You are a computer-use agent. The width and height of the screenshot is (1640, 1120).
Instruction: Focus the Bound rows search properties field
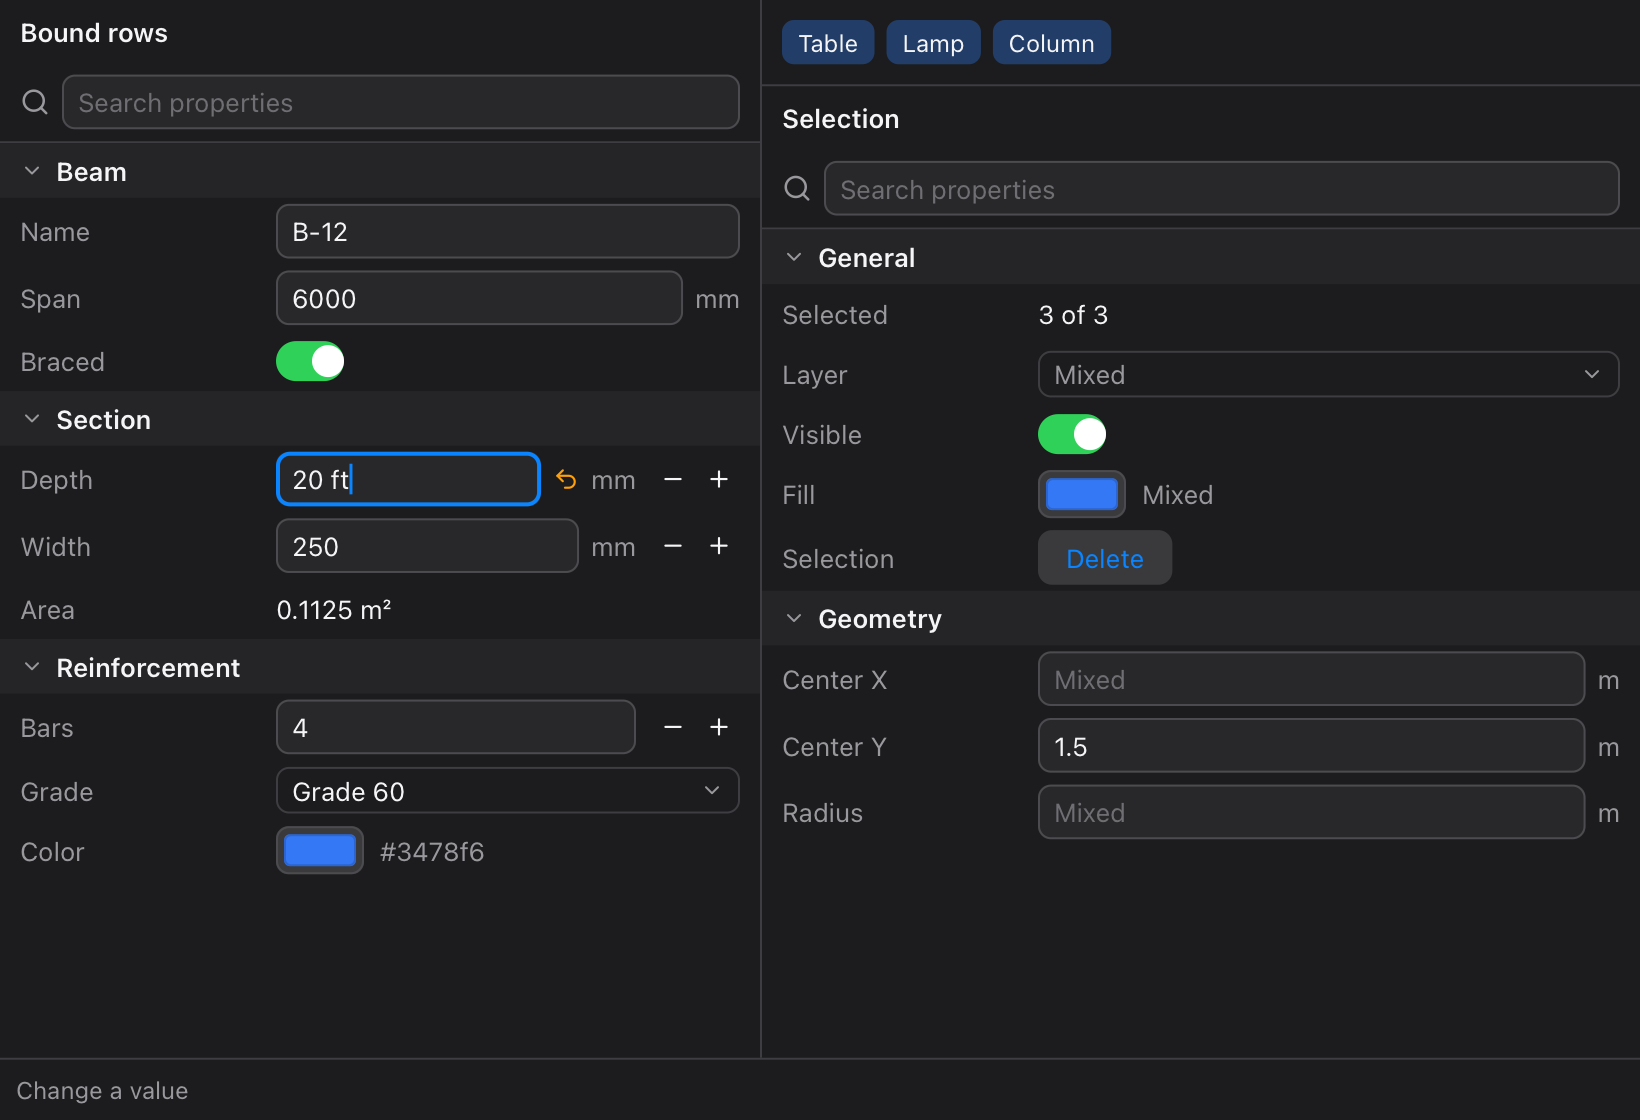tap(401, 102)
